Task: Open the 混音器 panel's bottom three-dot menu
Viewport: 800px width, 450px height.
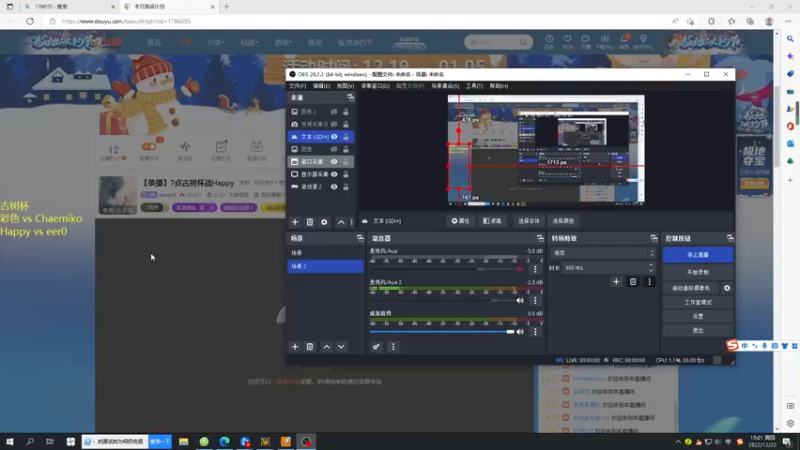Action: click(393, 347)
